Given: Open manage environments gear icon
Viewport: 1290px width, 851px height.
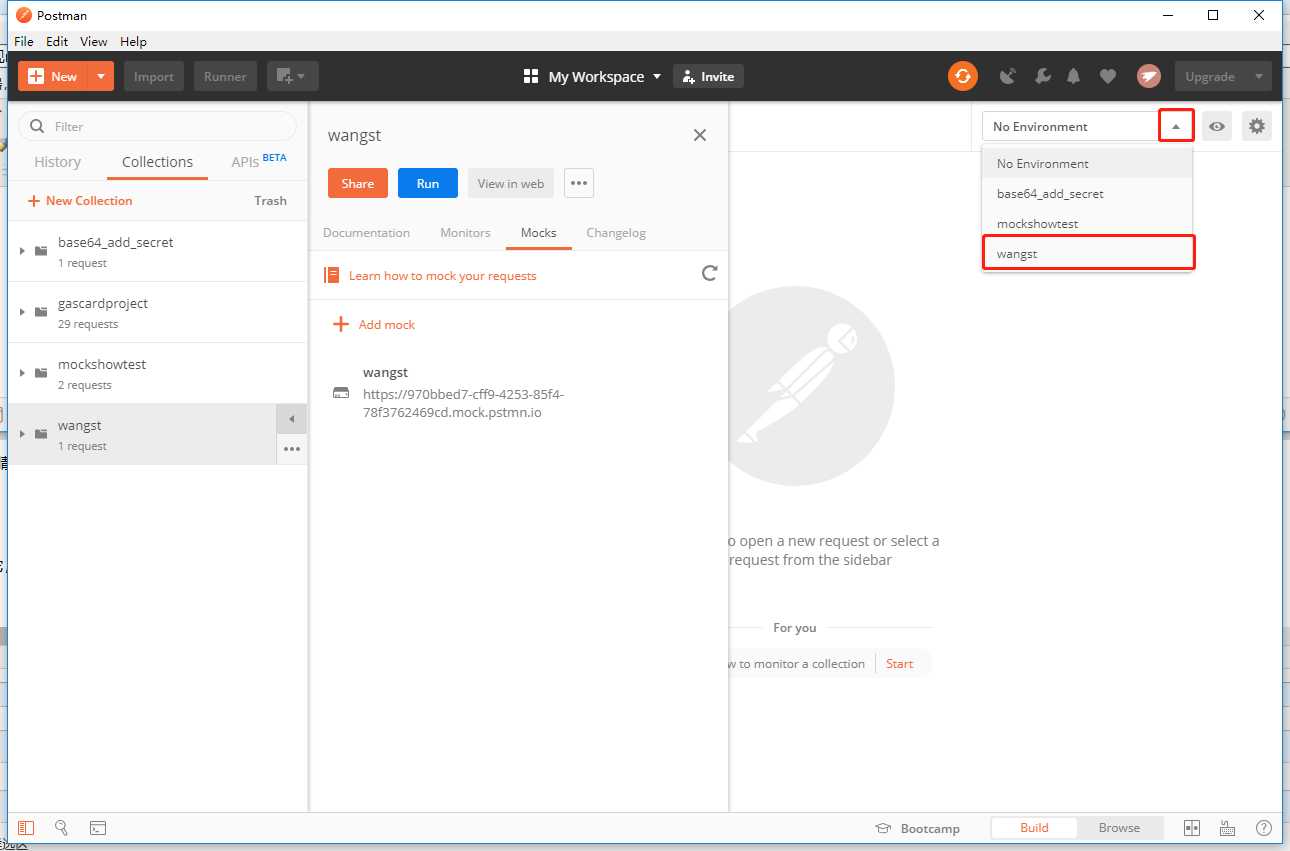Looking at the screenshot, I should 1257,127.
